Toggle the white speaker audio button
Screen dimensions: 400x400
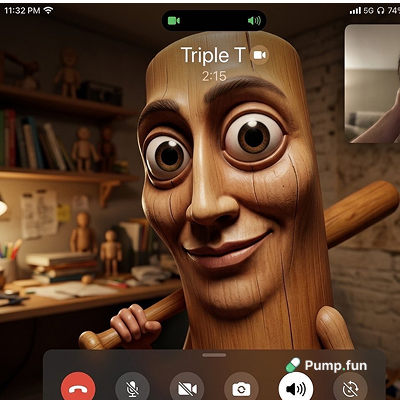(296, 387)
